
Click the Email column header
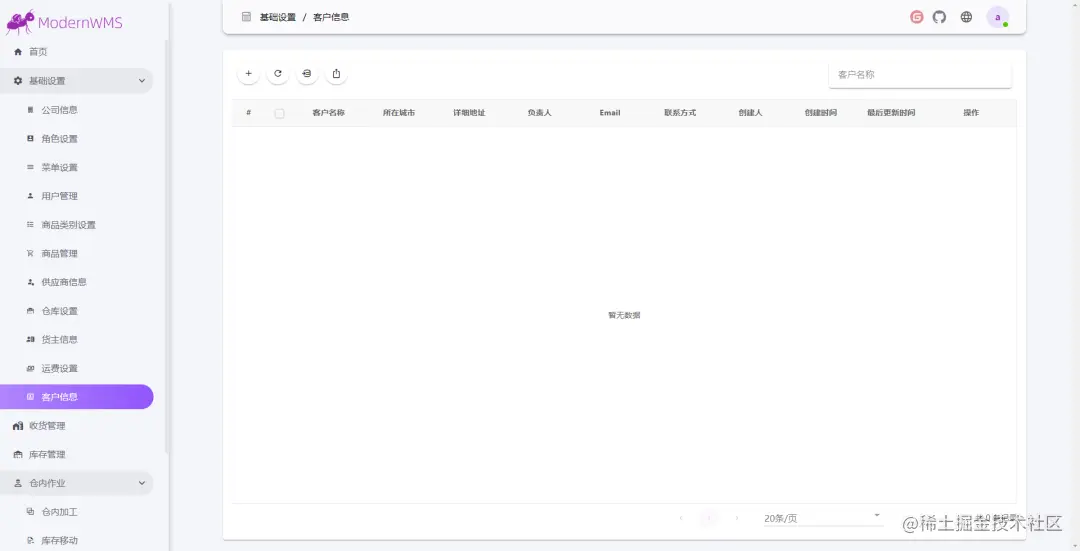(x=610, y=113)
